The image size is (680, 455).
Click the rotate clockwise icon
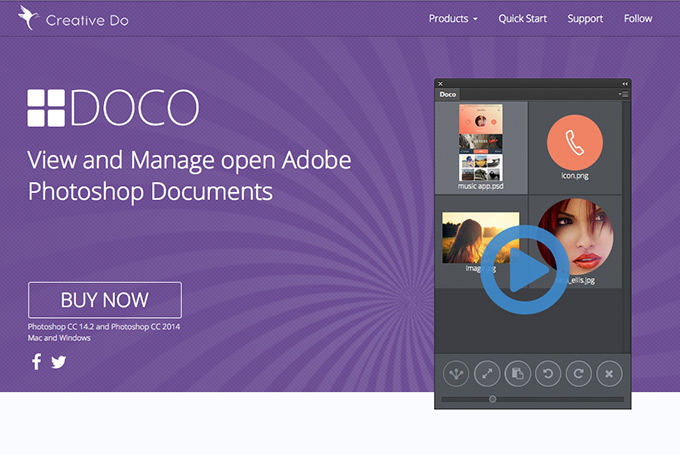coord(579,373)
